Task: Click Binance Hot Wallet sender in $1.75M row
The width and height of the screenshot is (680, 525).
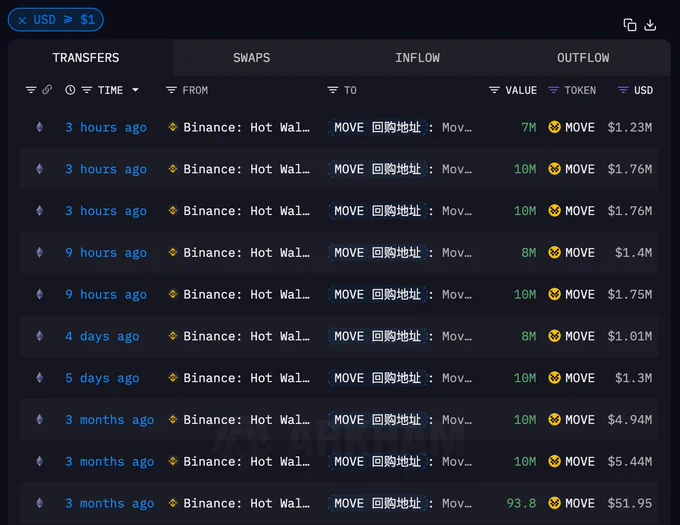Action: coord(246,295)
